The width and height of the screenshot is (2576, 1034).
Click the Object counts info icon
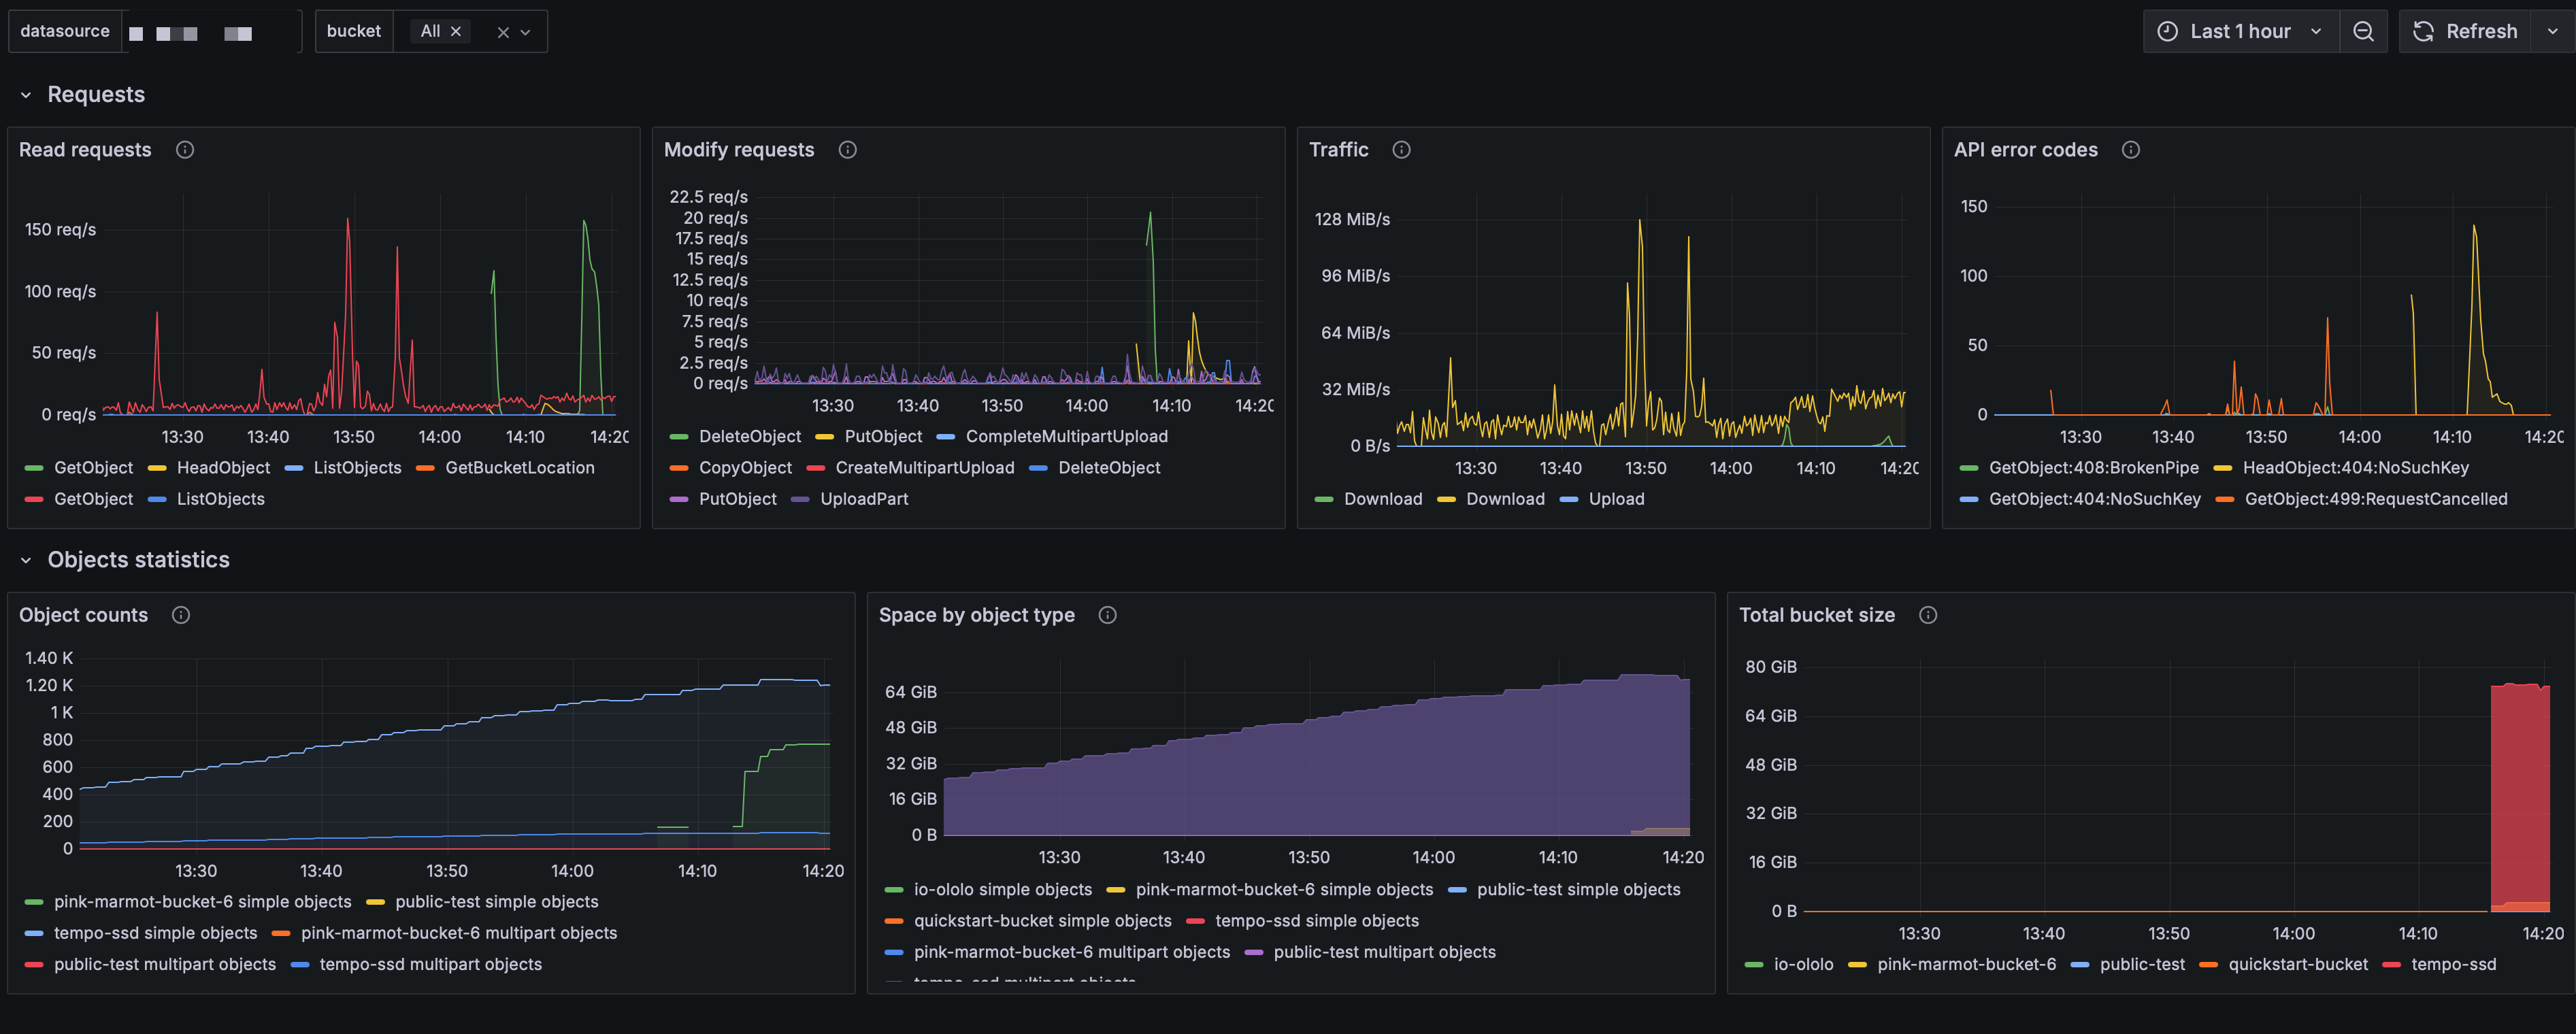181,615
